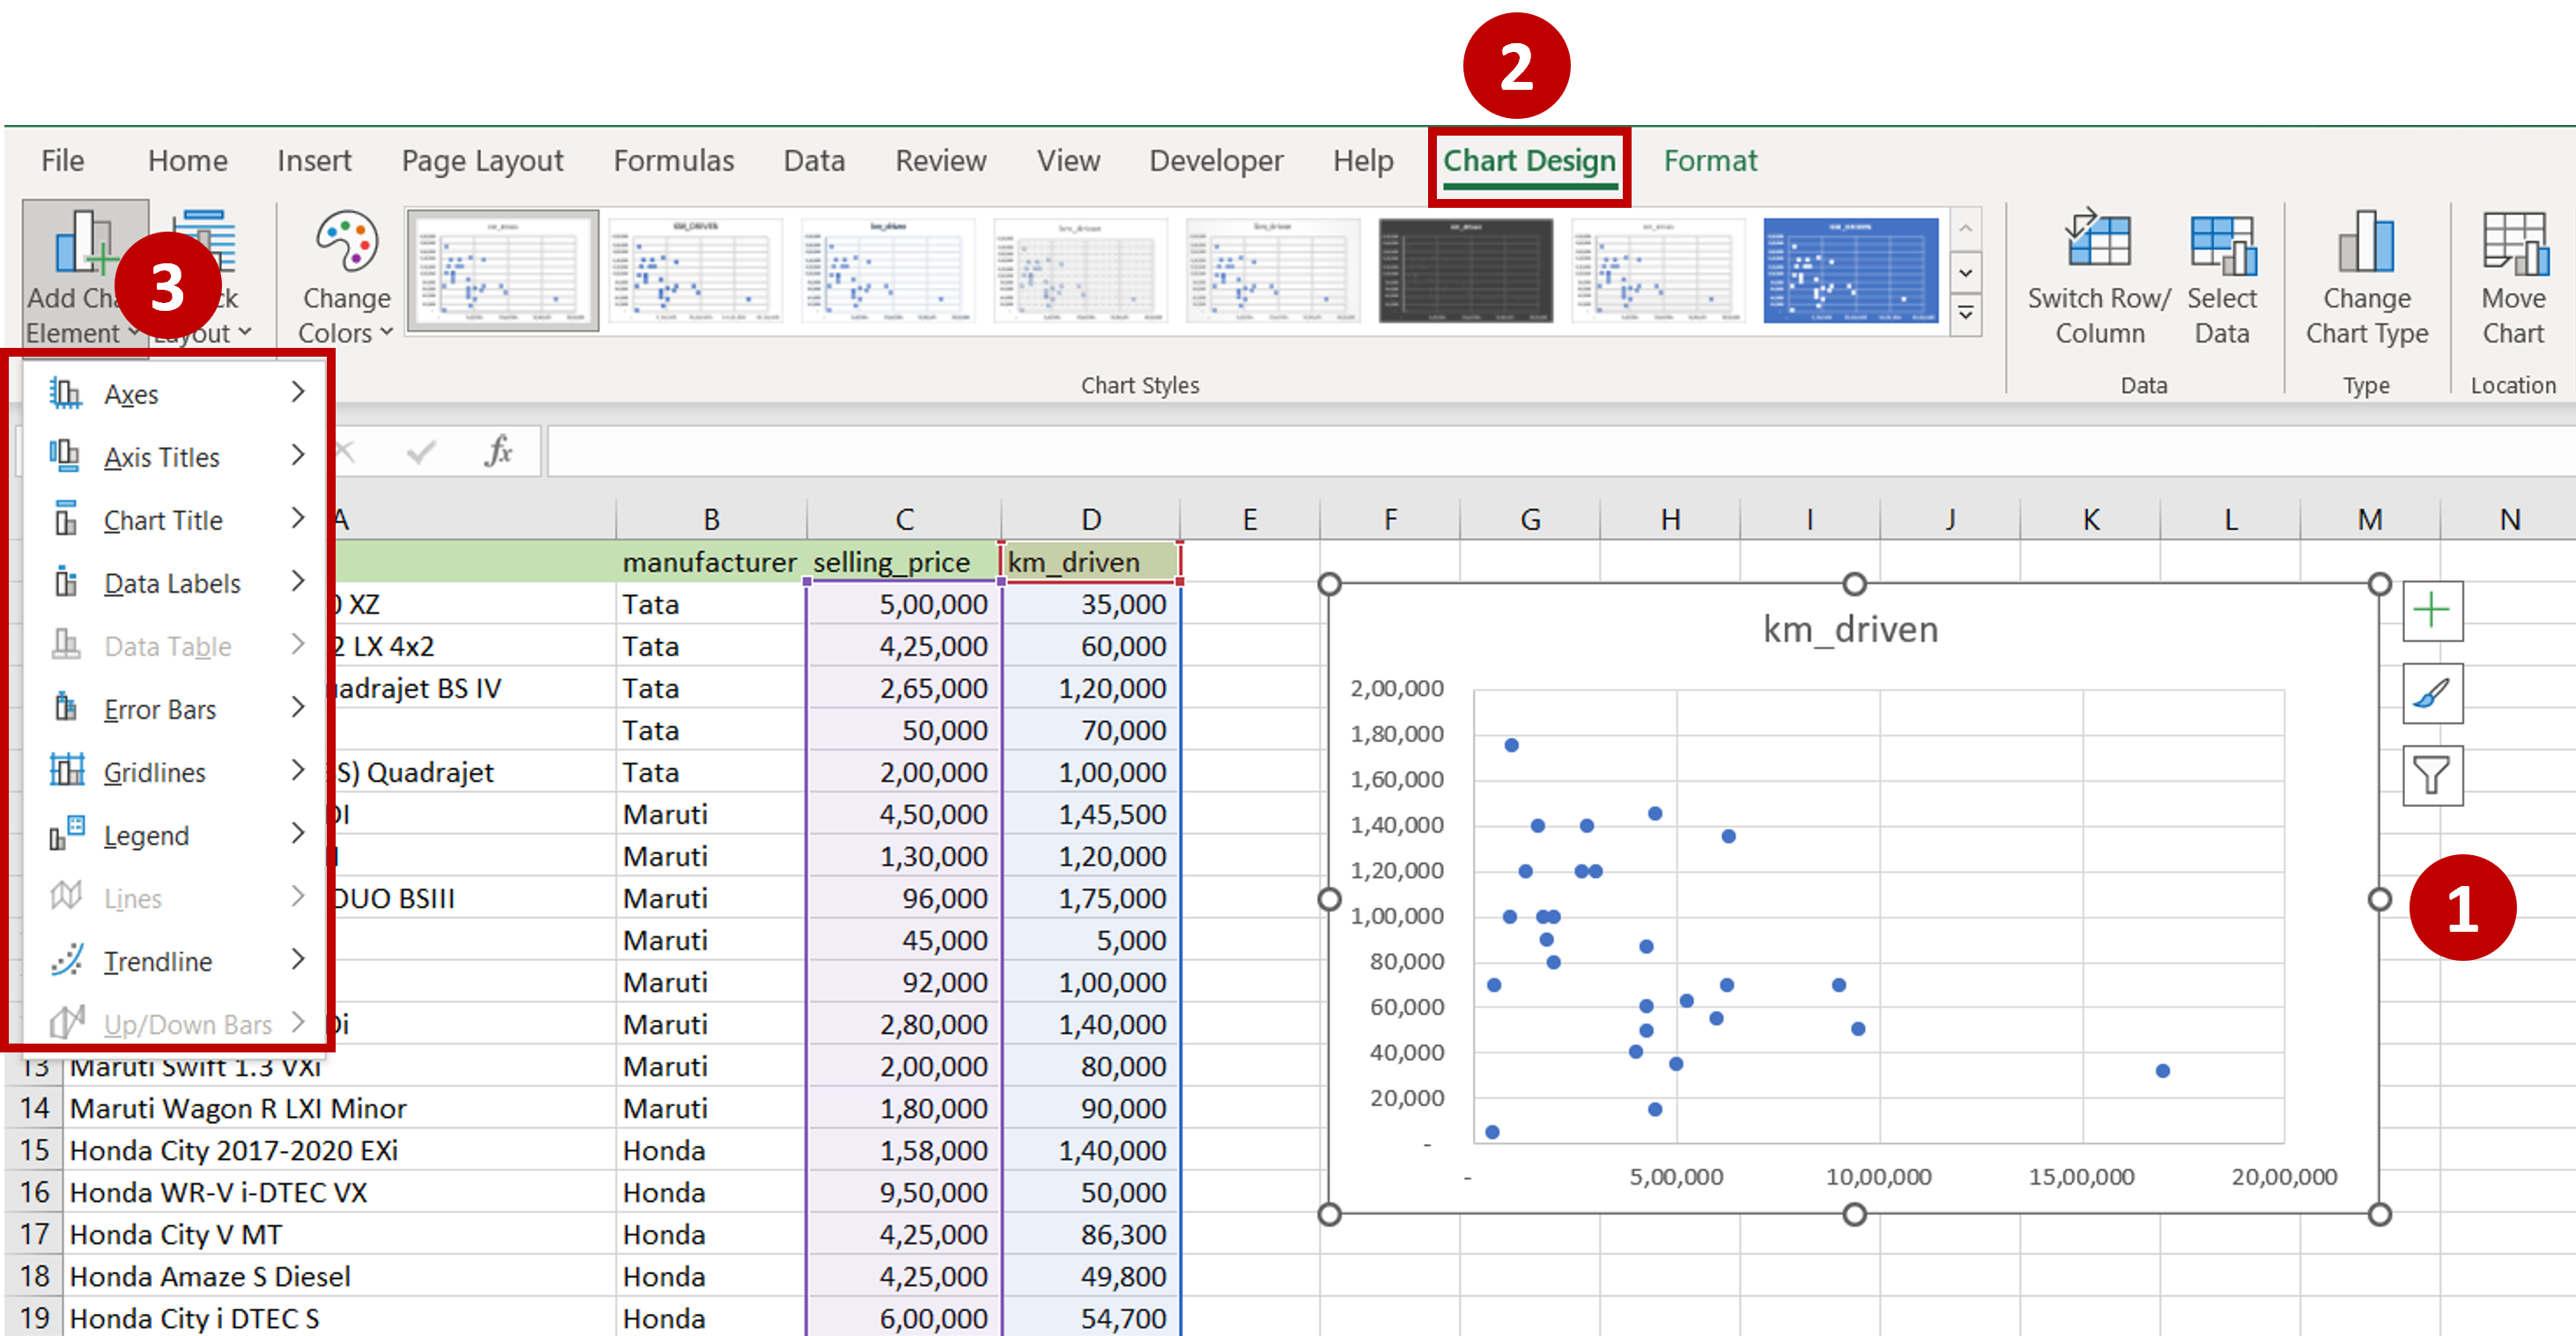
Task: Click the green plus Chart Elements button
Action: (x=2432, y=611)
